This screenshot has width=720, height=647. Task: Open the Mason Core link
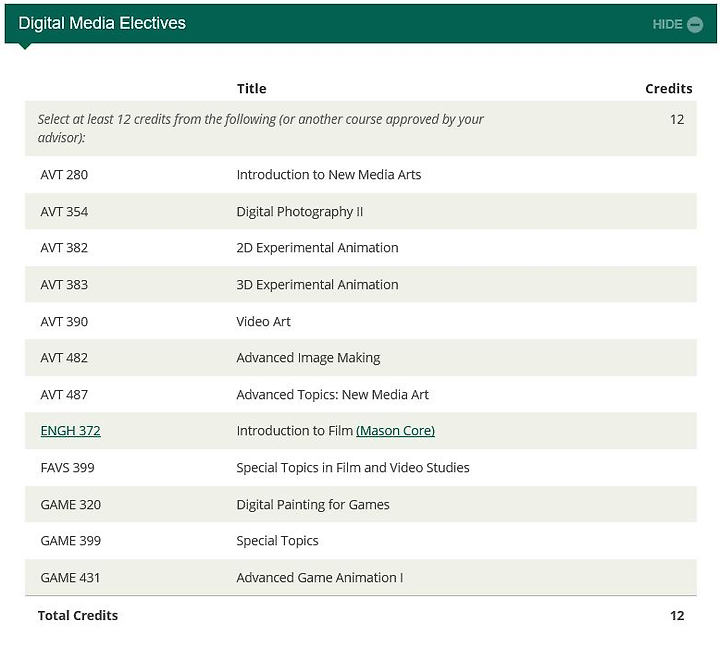point(395,431)
